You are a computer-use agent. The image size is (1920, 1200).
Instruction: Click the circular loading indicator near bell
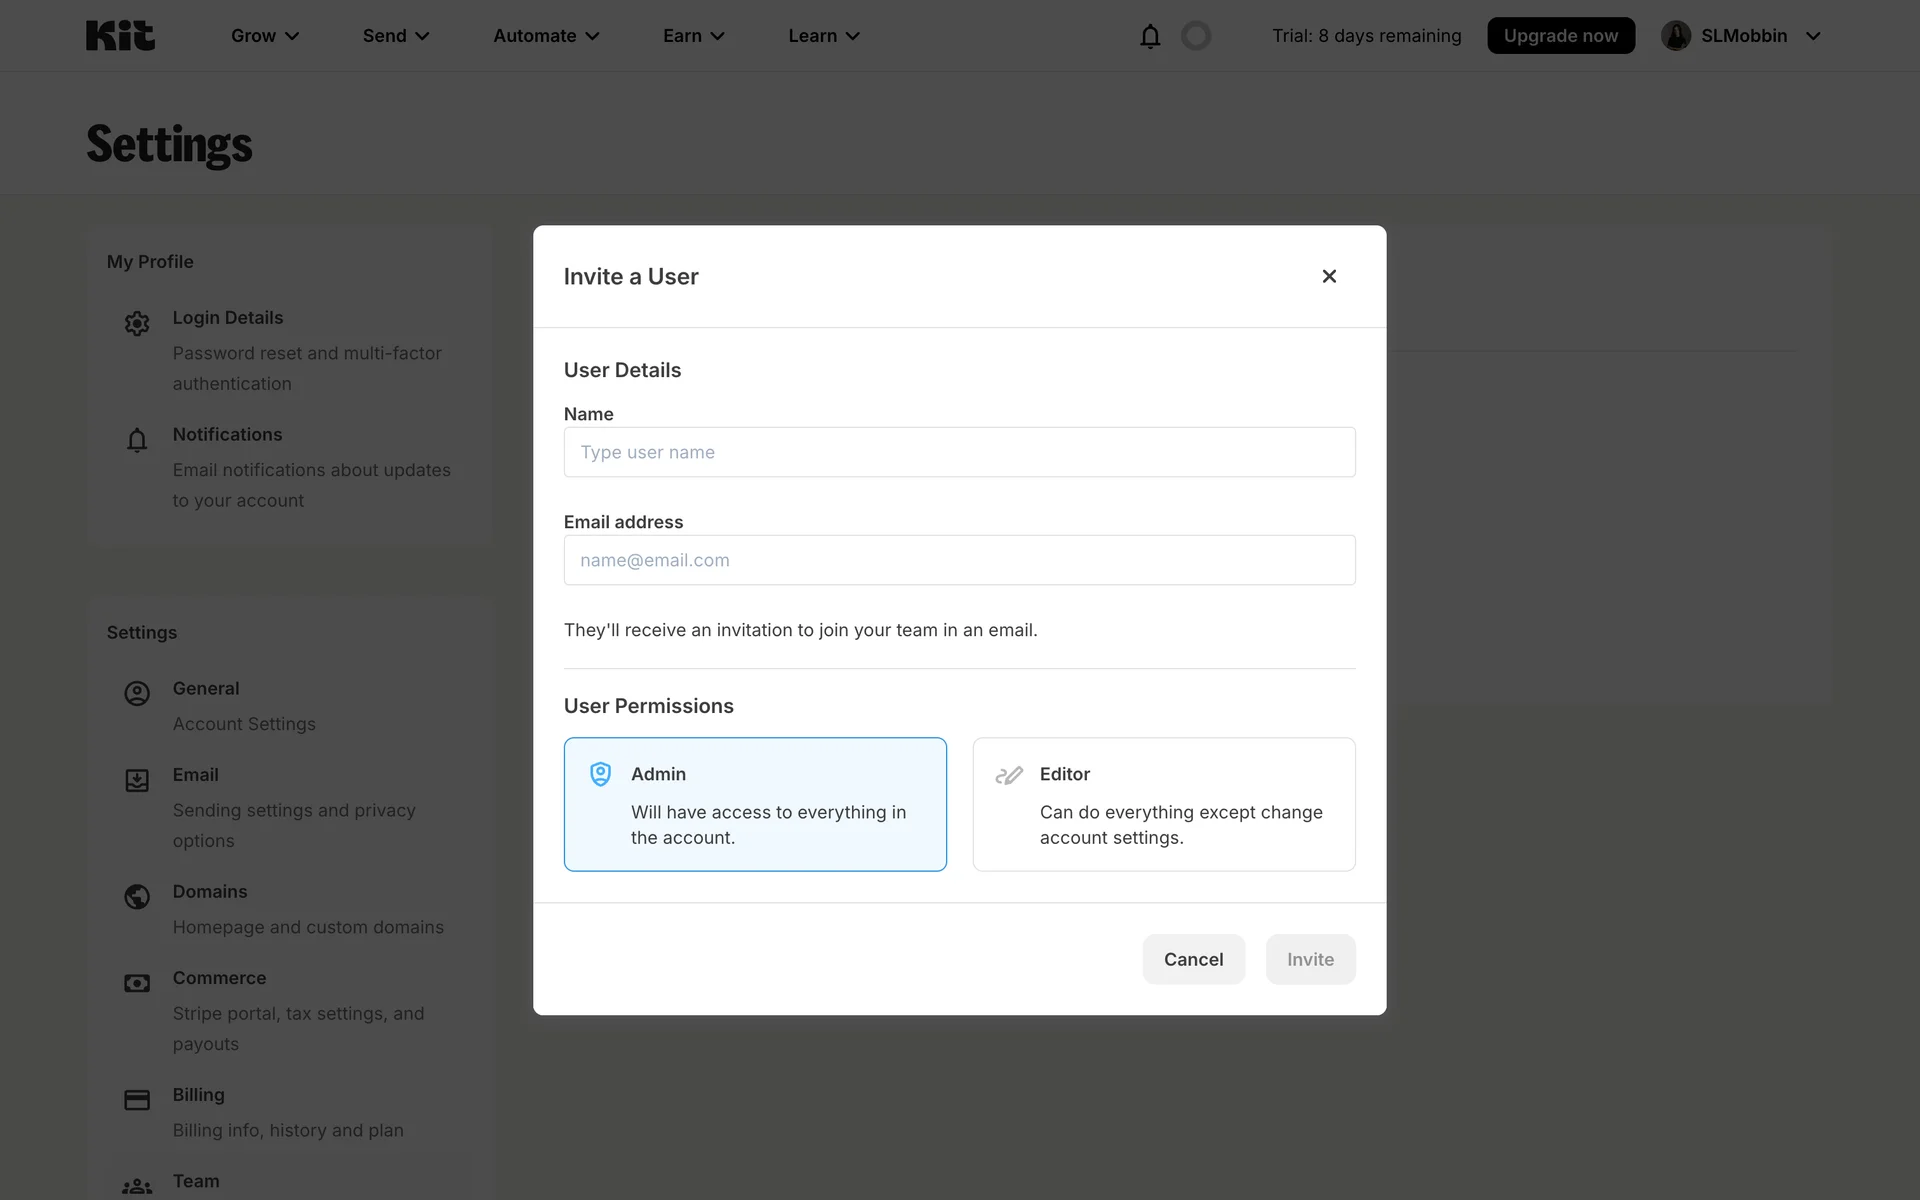click(x=1196, y=36)
